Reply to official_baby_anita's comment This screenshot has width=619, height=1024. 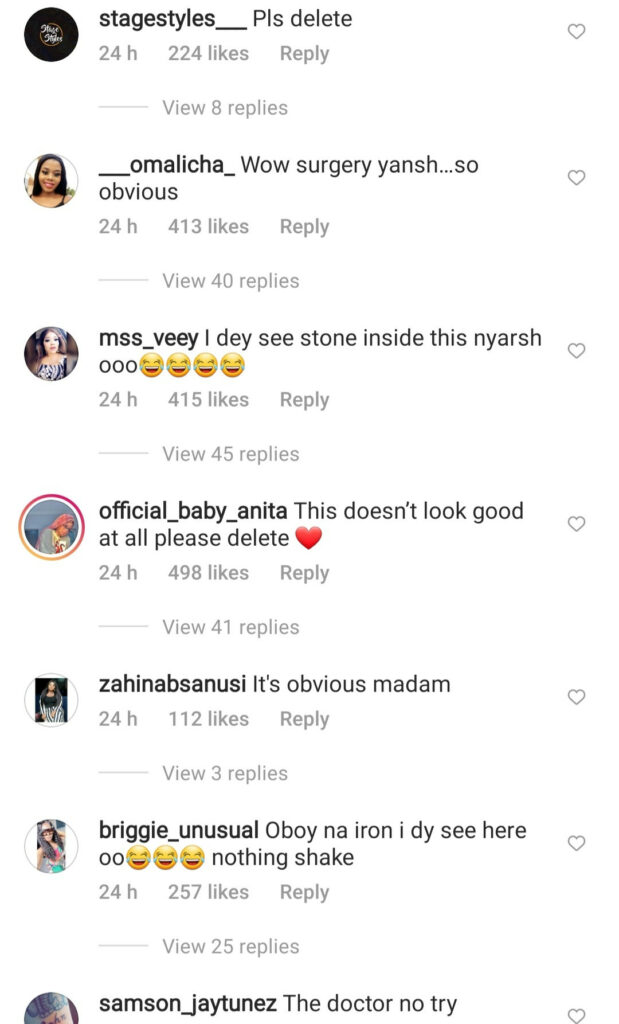(304, 573)
